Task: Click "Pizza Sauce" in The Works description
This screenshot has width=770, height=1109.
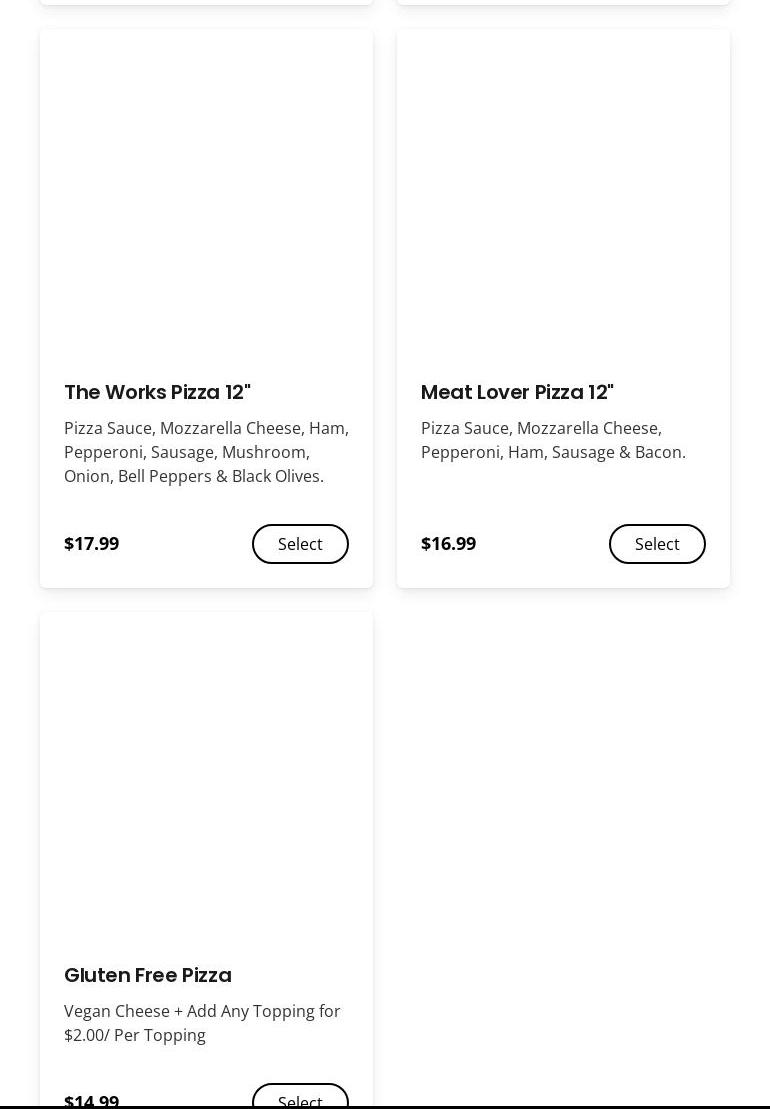Action: (108, 428)
